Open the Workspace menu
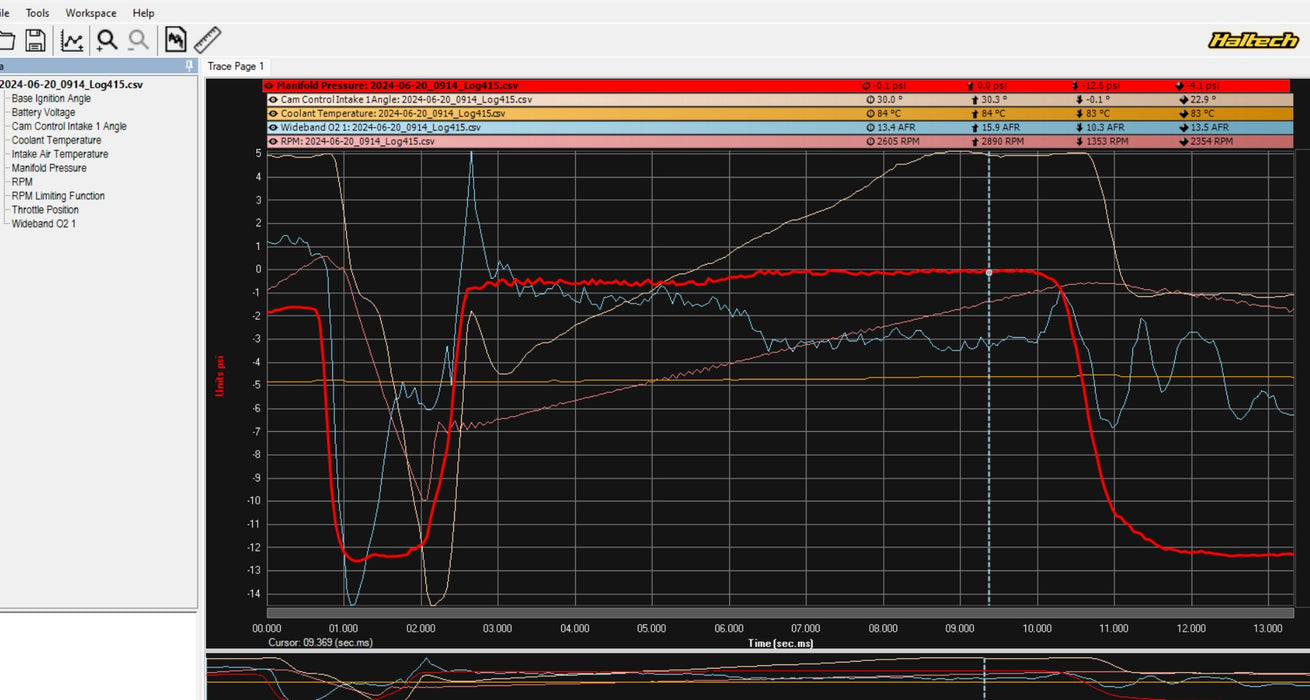 pyautogui.click(x=91, y=13)
